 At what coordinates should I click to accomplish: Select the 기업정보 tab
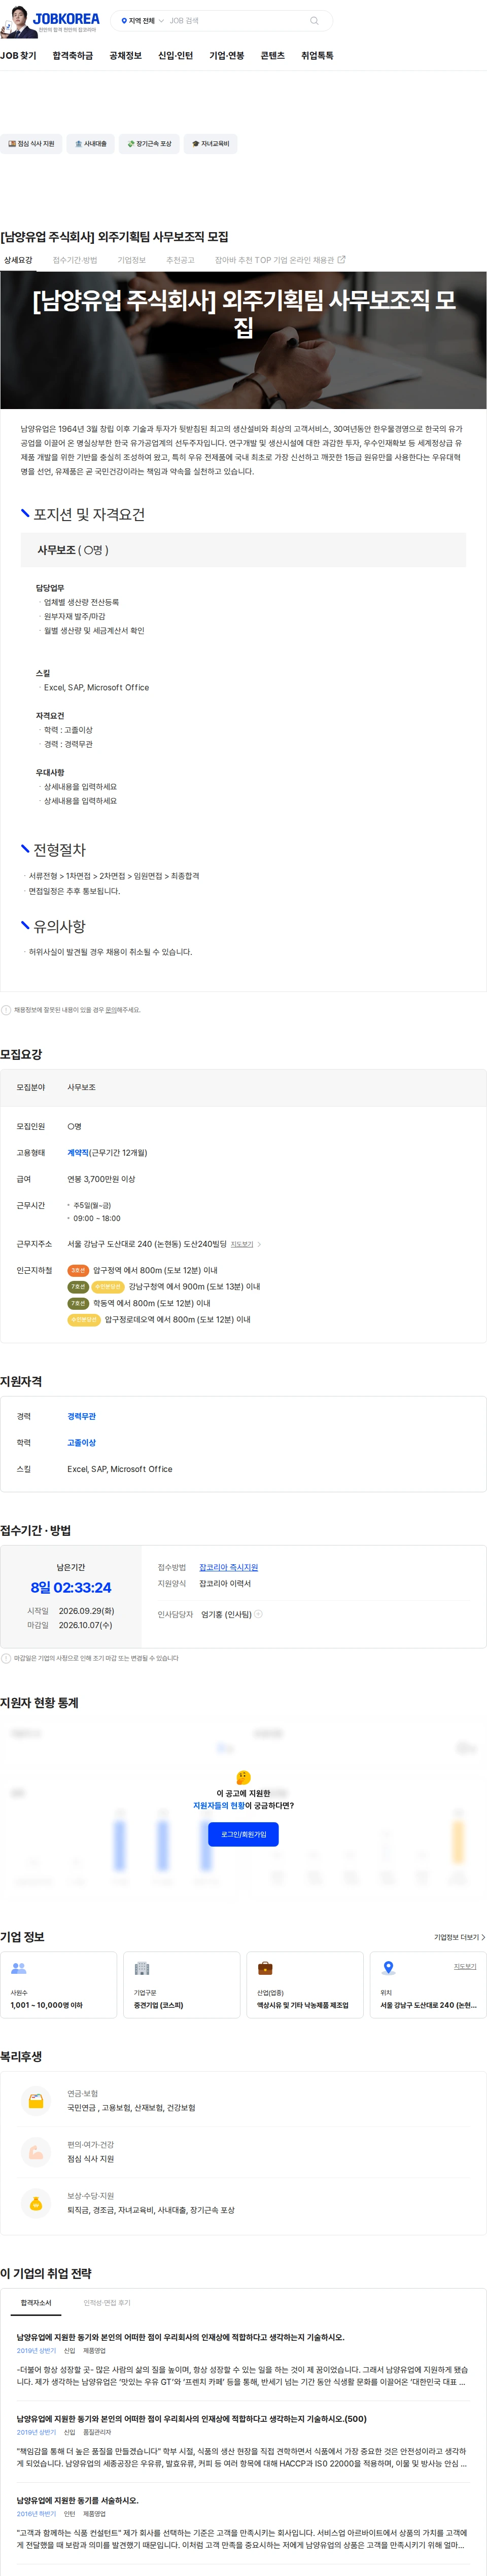click(132, 260)
